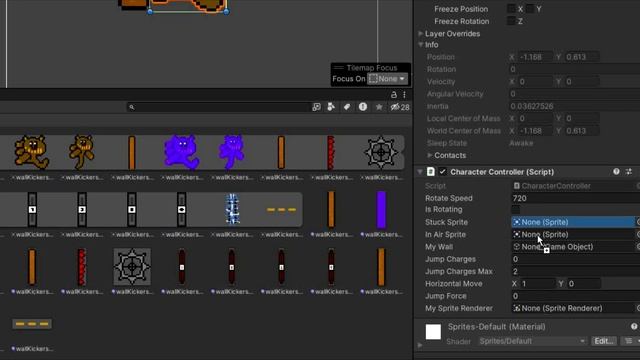Select the large brown monster sprite
Viewport: 640px width, 360px height.
coord(31,152)
